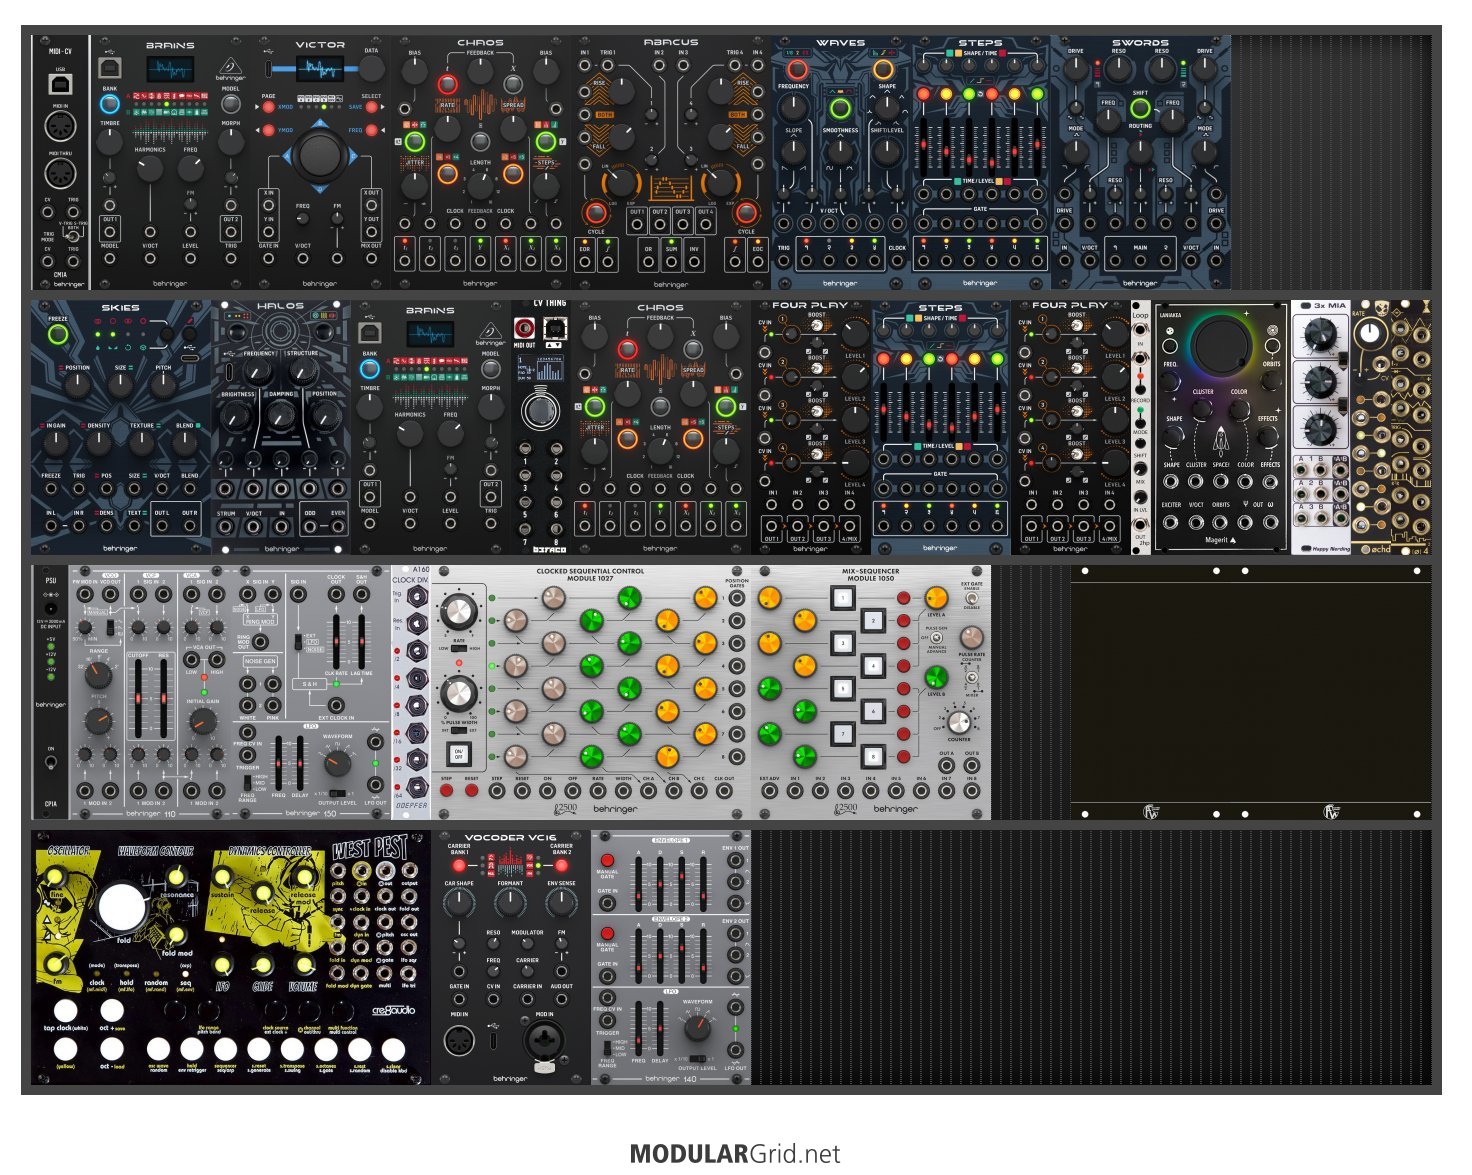Click the CUTOFF slider on module 110
Screen dimensions: 1472x1175
[139, 698]
